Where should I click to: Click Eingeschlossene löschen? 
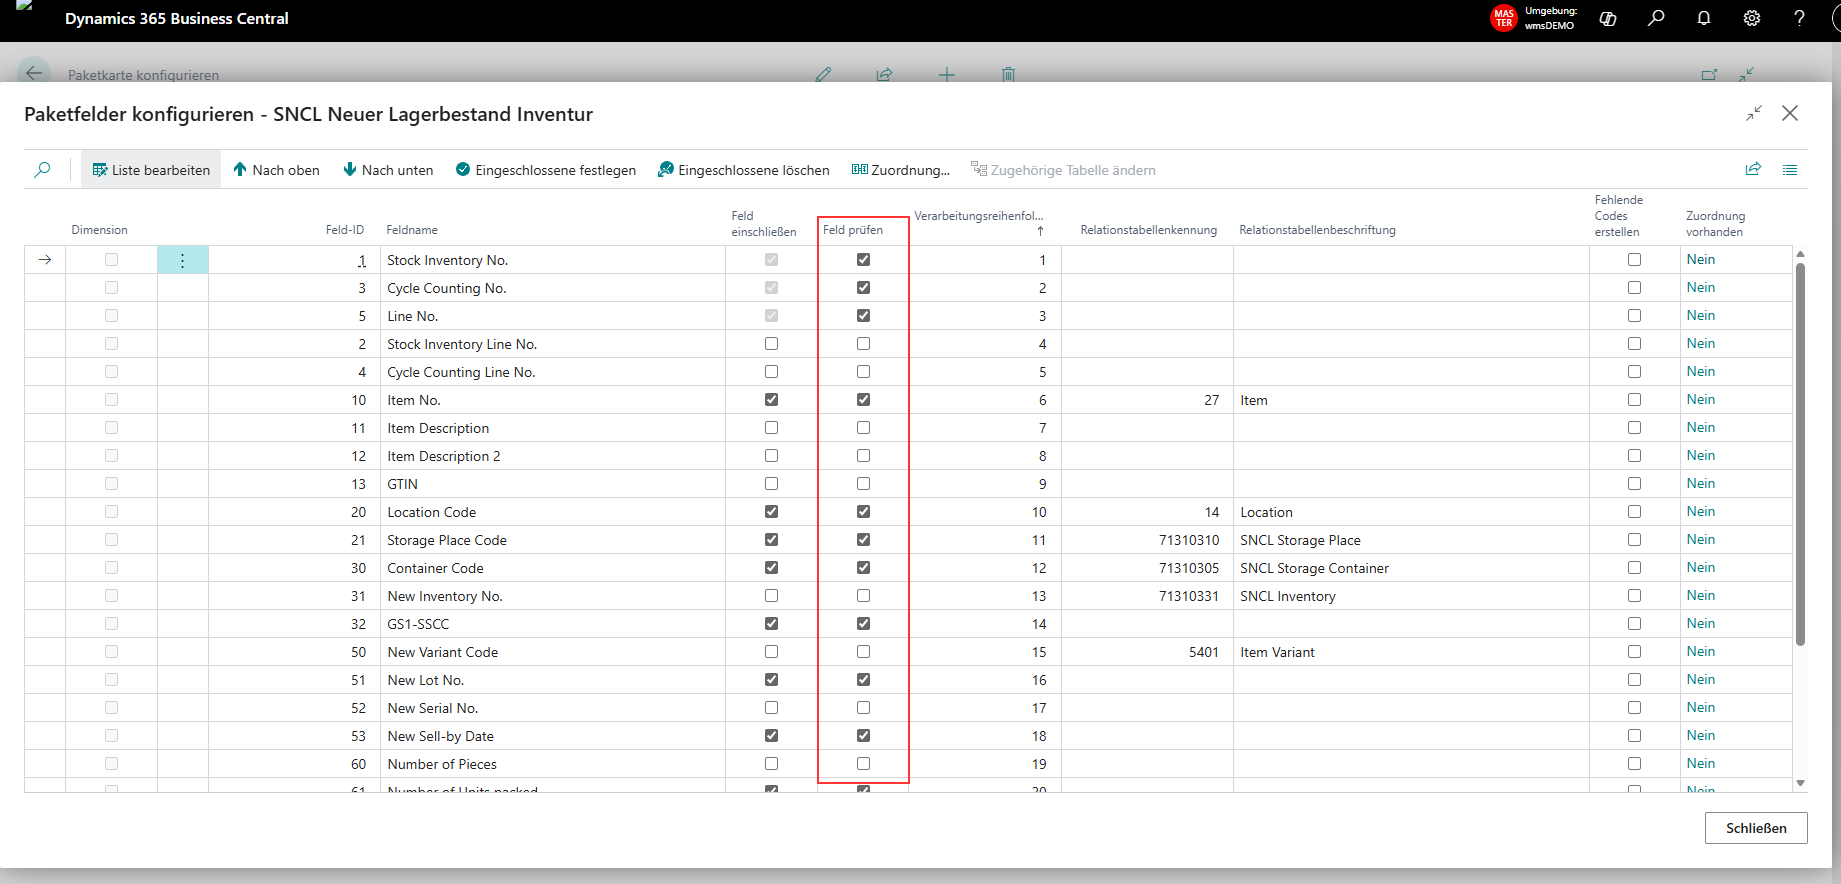[744, 170]
